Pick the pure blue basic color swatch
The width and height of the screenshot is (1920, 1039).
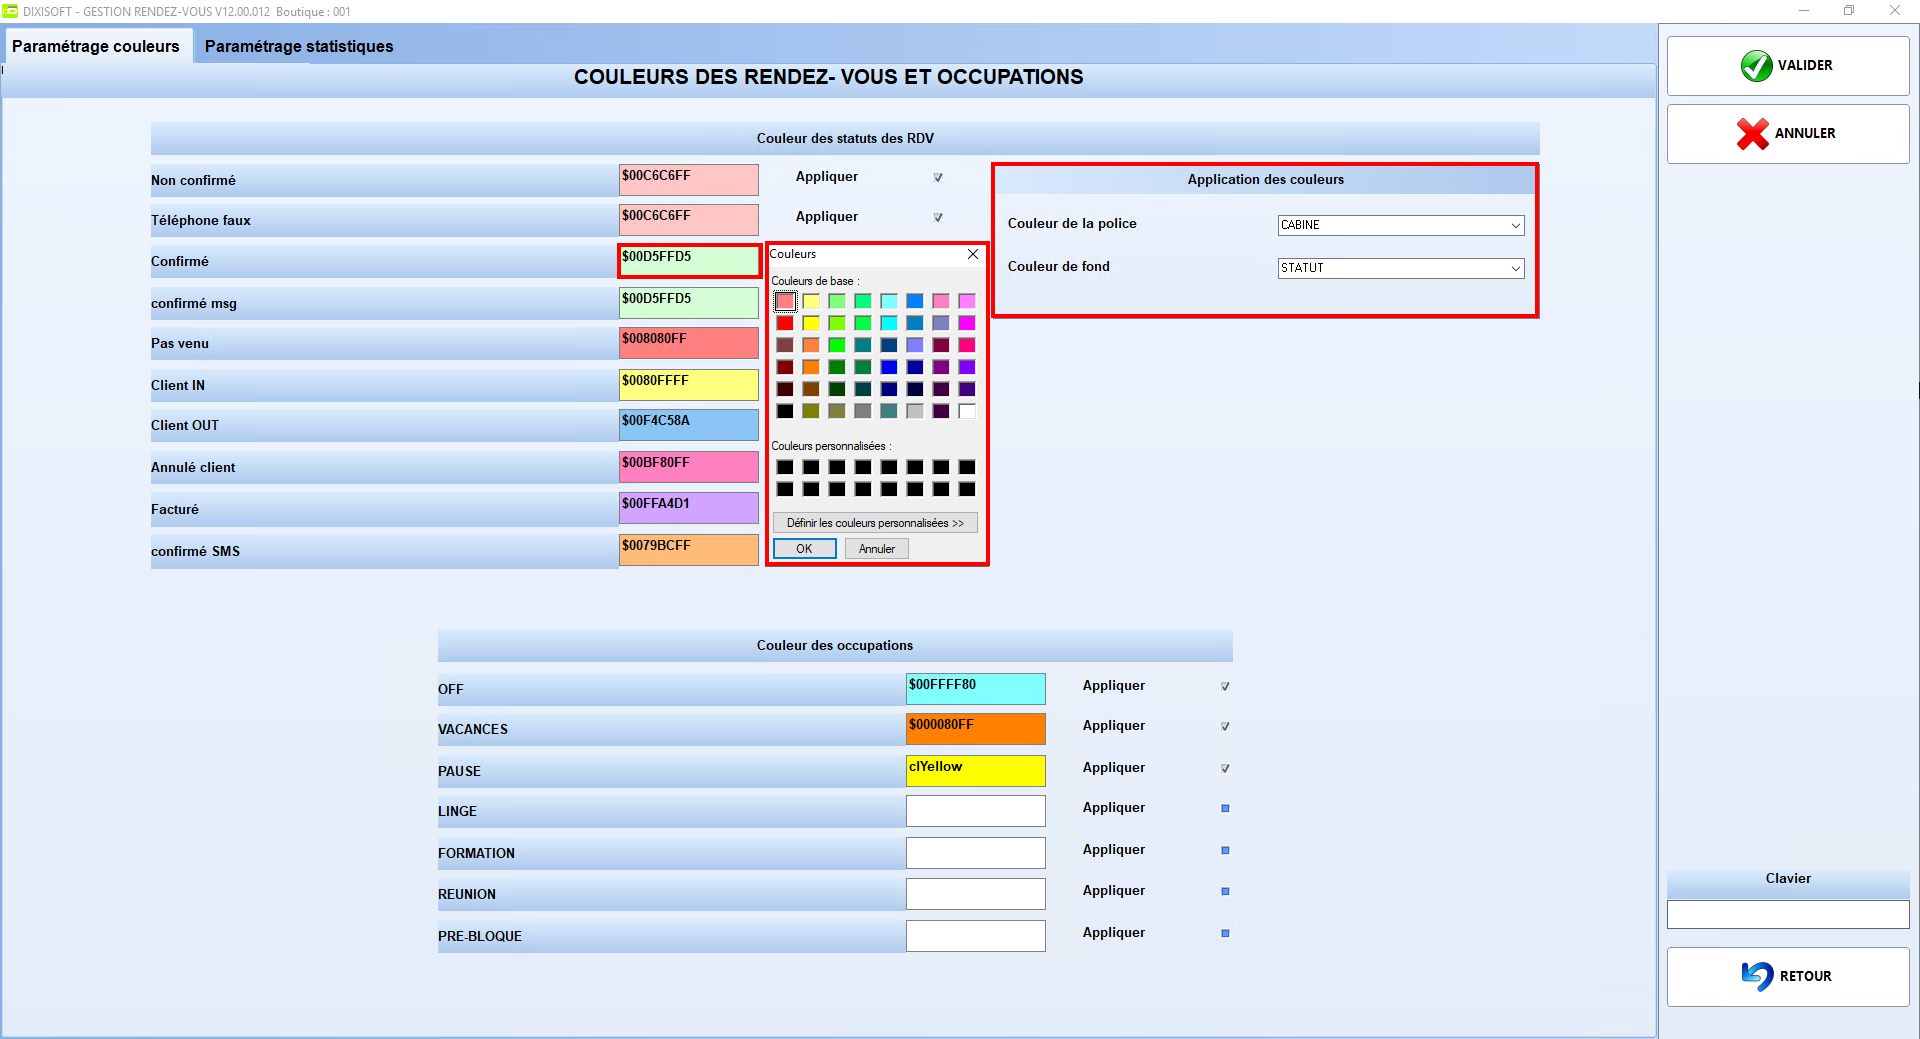click(889, 367)
